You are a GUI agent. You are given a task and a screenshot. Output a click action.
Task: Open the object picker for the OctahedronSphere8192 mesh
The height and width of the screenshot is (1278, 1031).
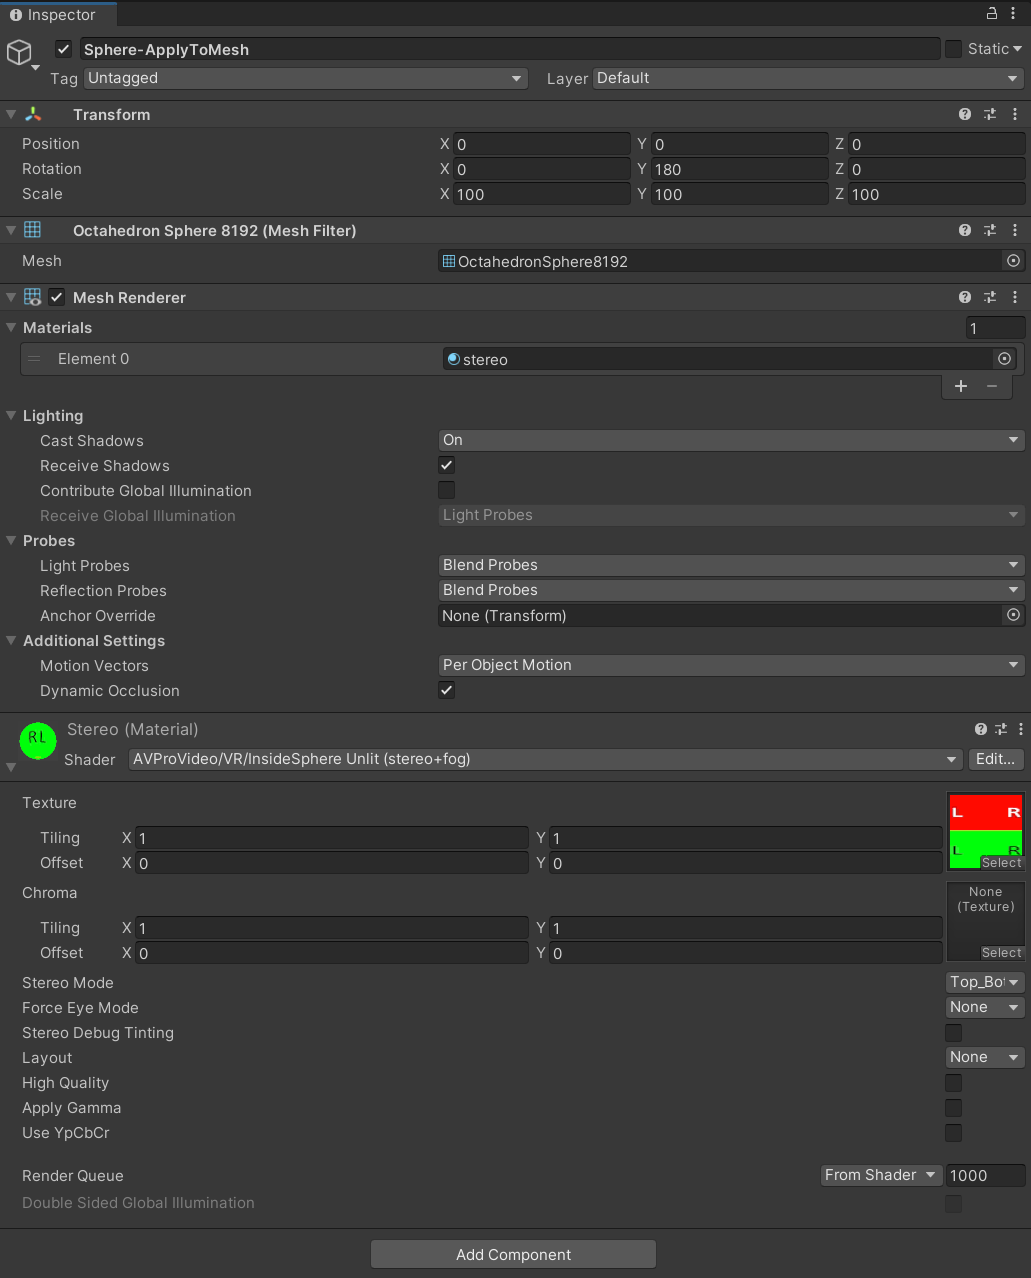(x=1013, y=261)
